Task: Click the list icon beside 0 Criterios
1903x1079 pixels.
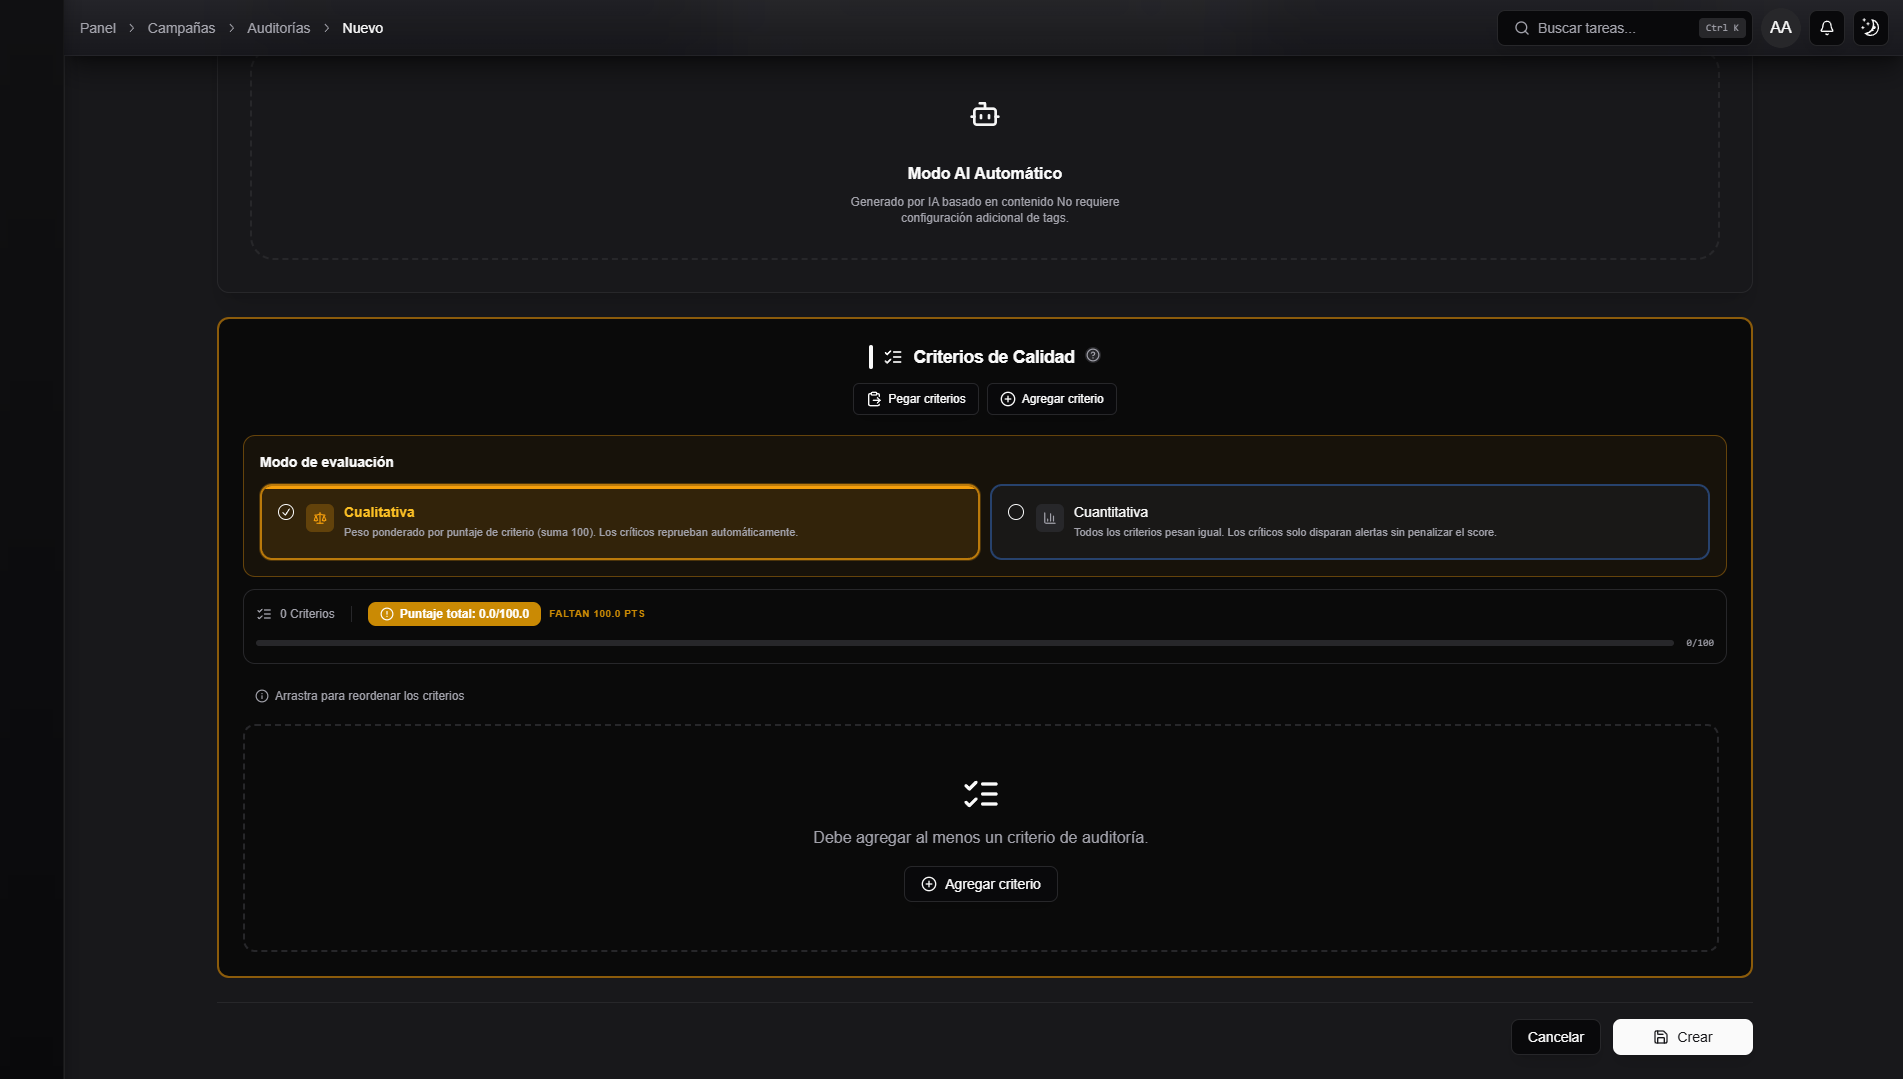Action: click(x=264, y=614)
